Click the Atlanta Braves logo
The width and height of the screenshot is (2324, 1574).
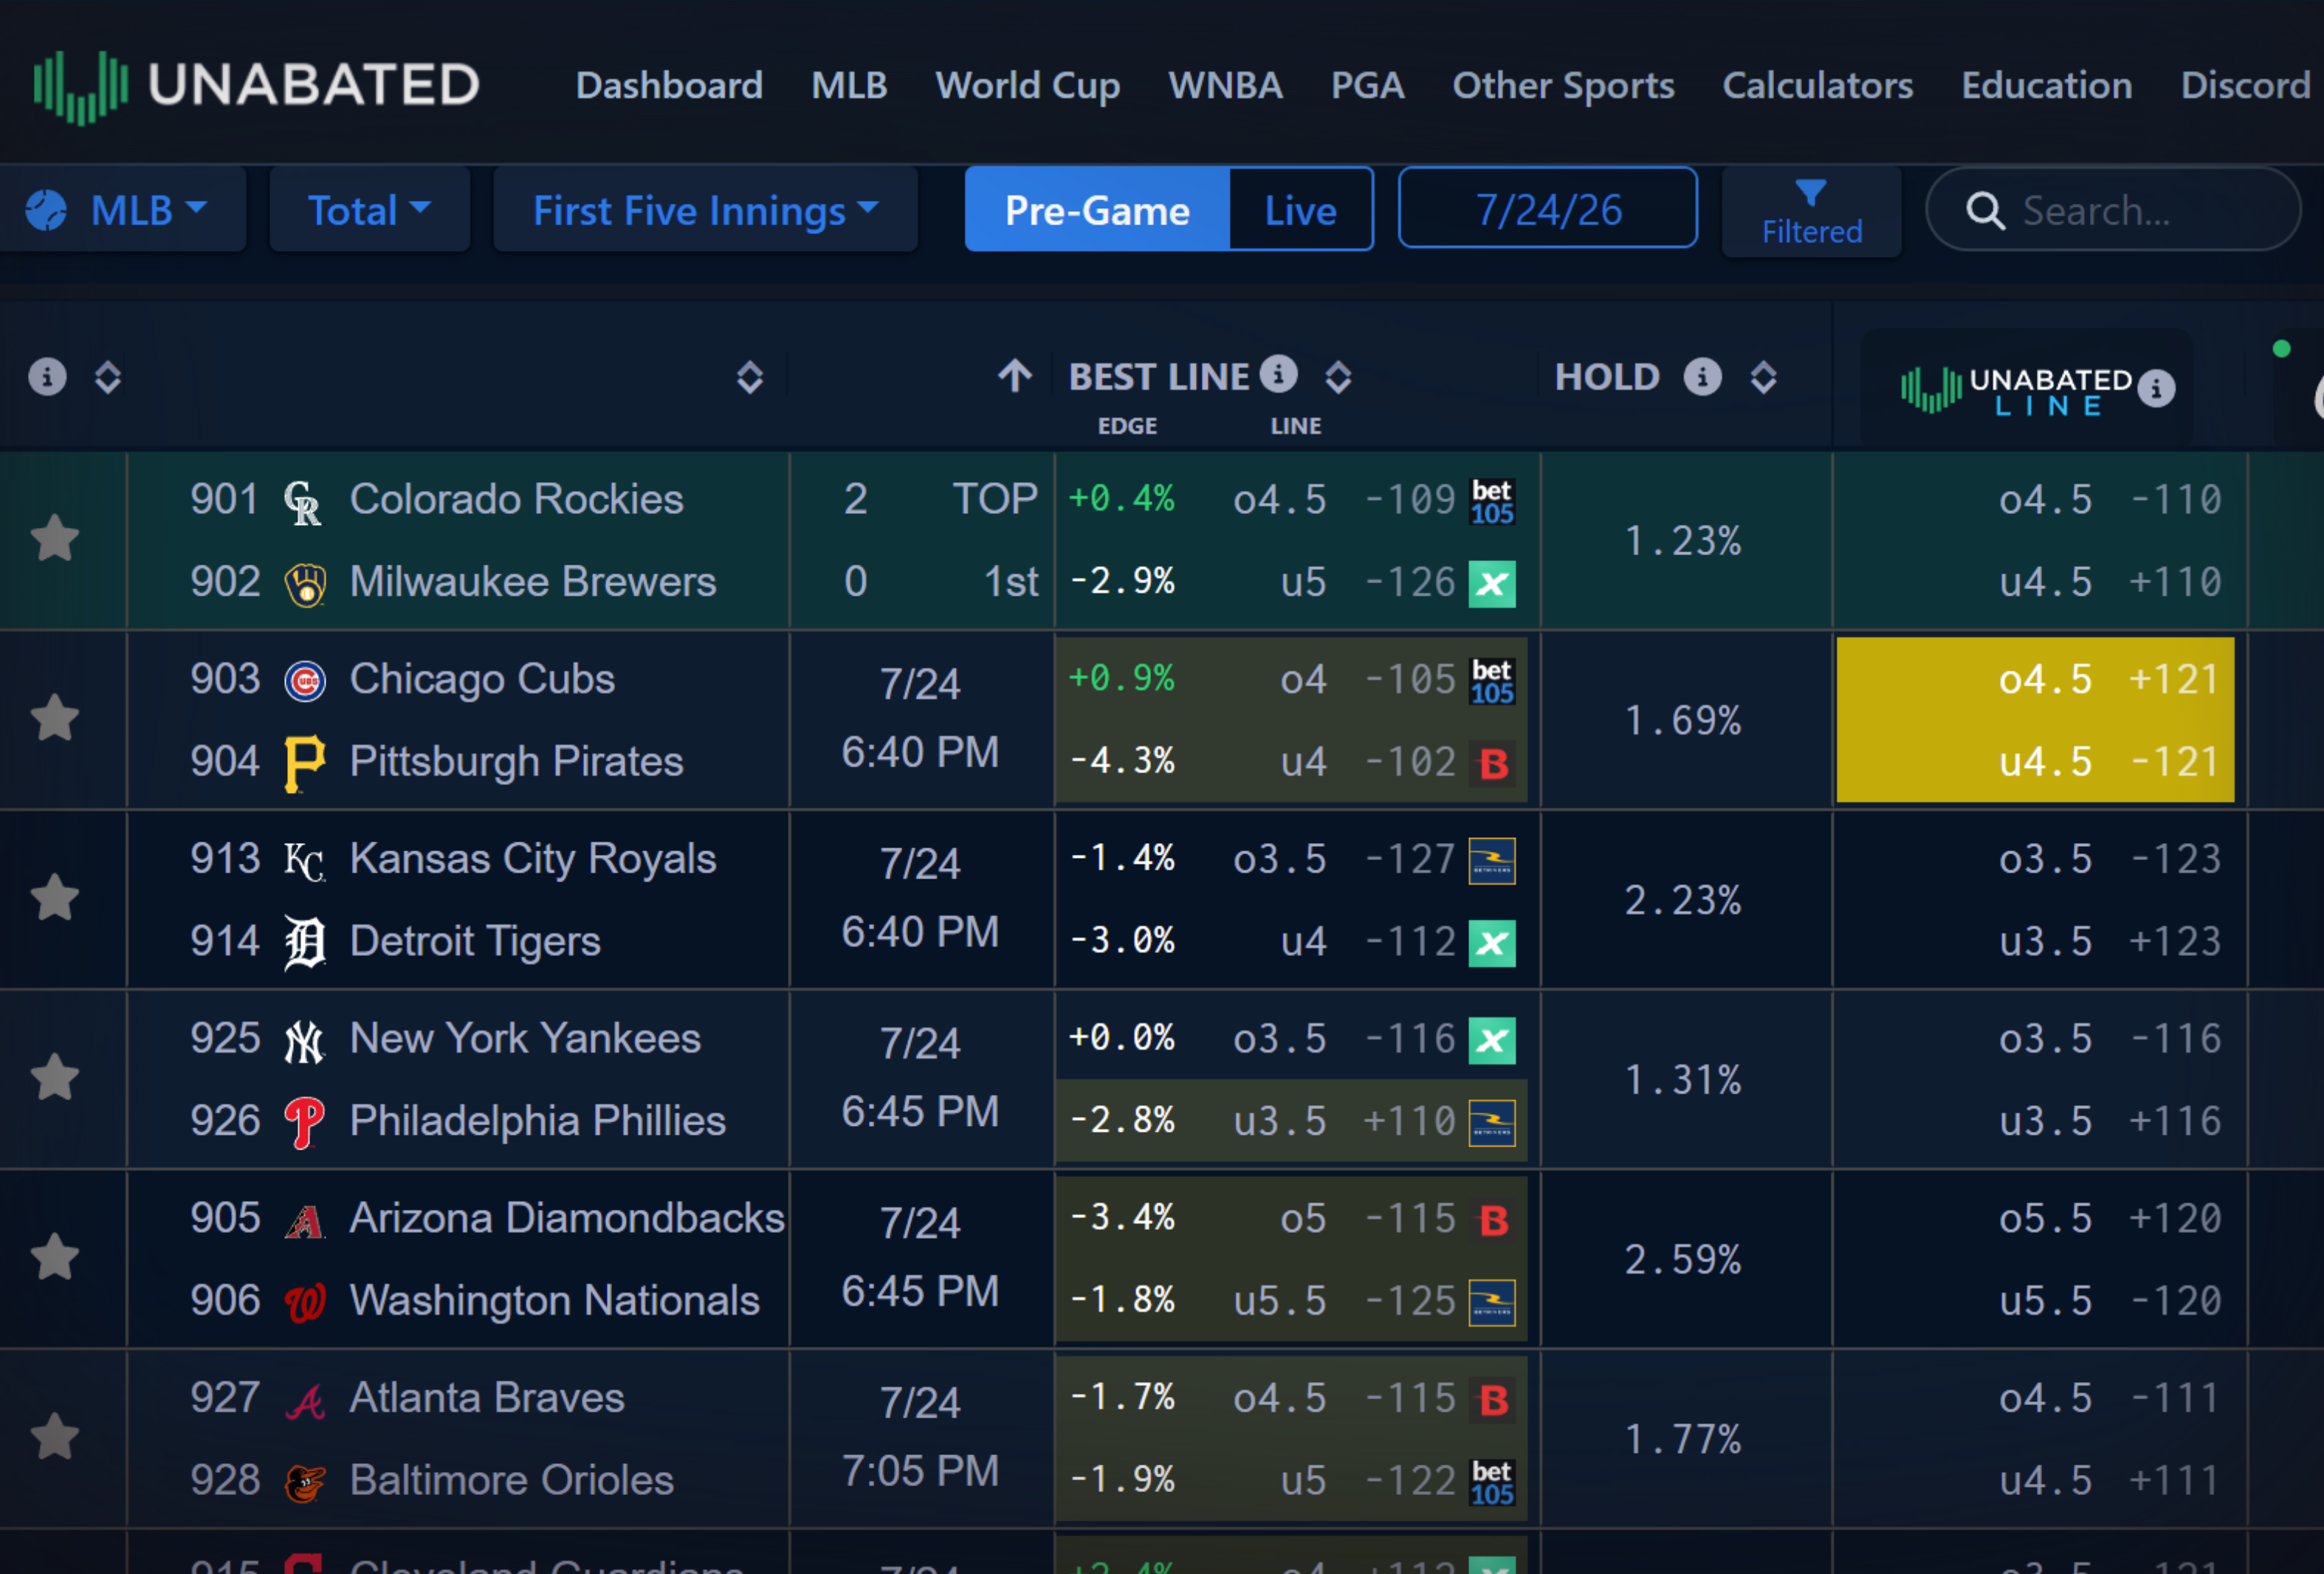[x=305, y=1401]
